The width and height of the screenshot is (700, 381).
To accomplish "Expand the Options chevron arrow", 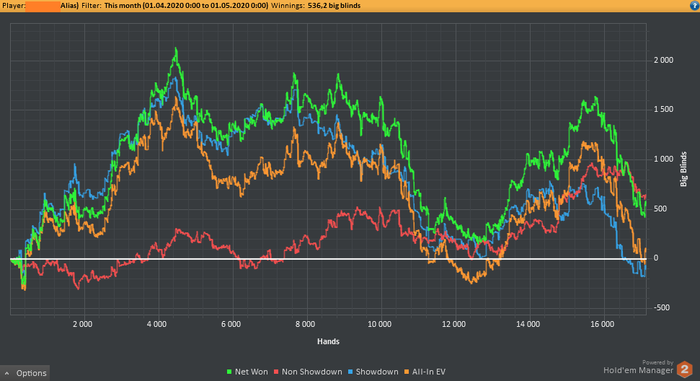I will (7, 373).
